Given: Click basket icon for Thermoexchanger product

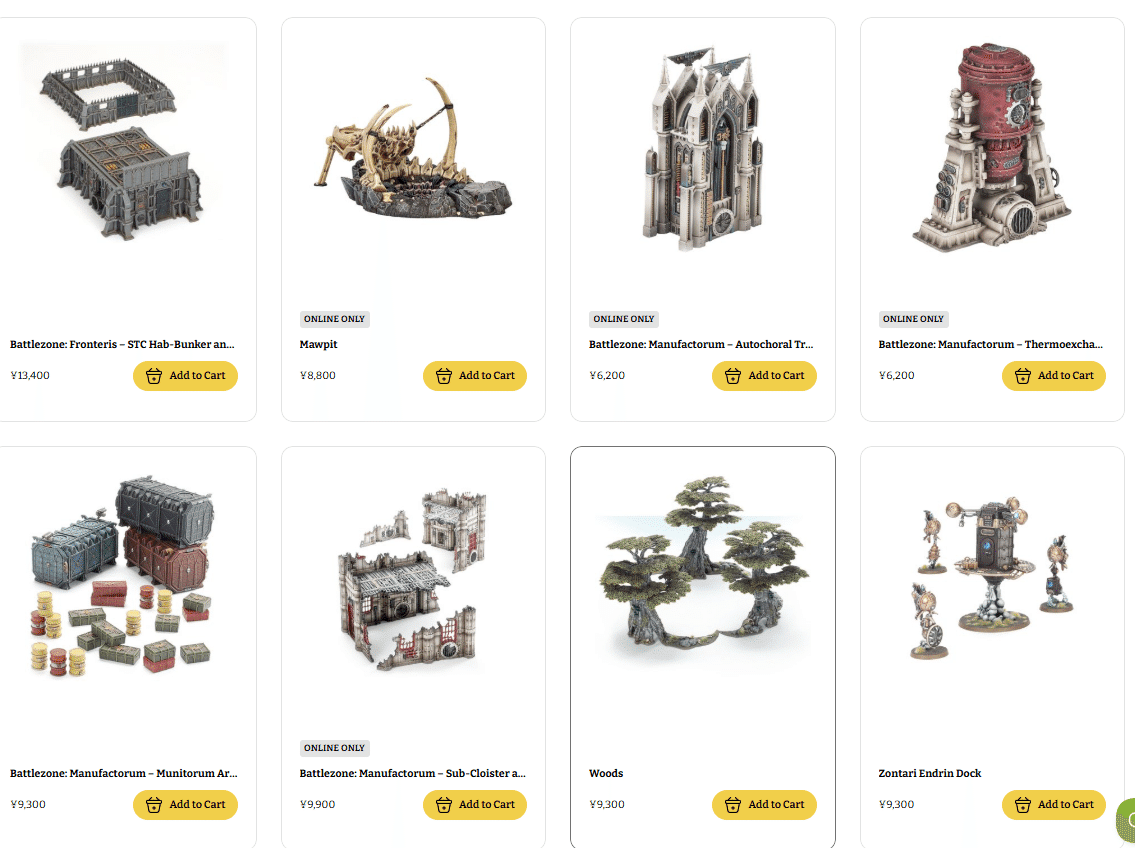Looking at the screenshot, I should (1022, 376).
